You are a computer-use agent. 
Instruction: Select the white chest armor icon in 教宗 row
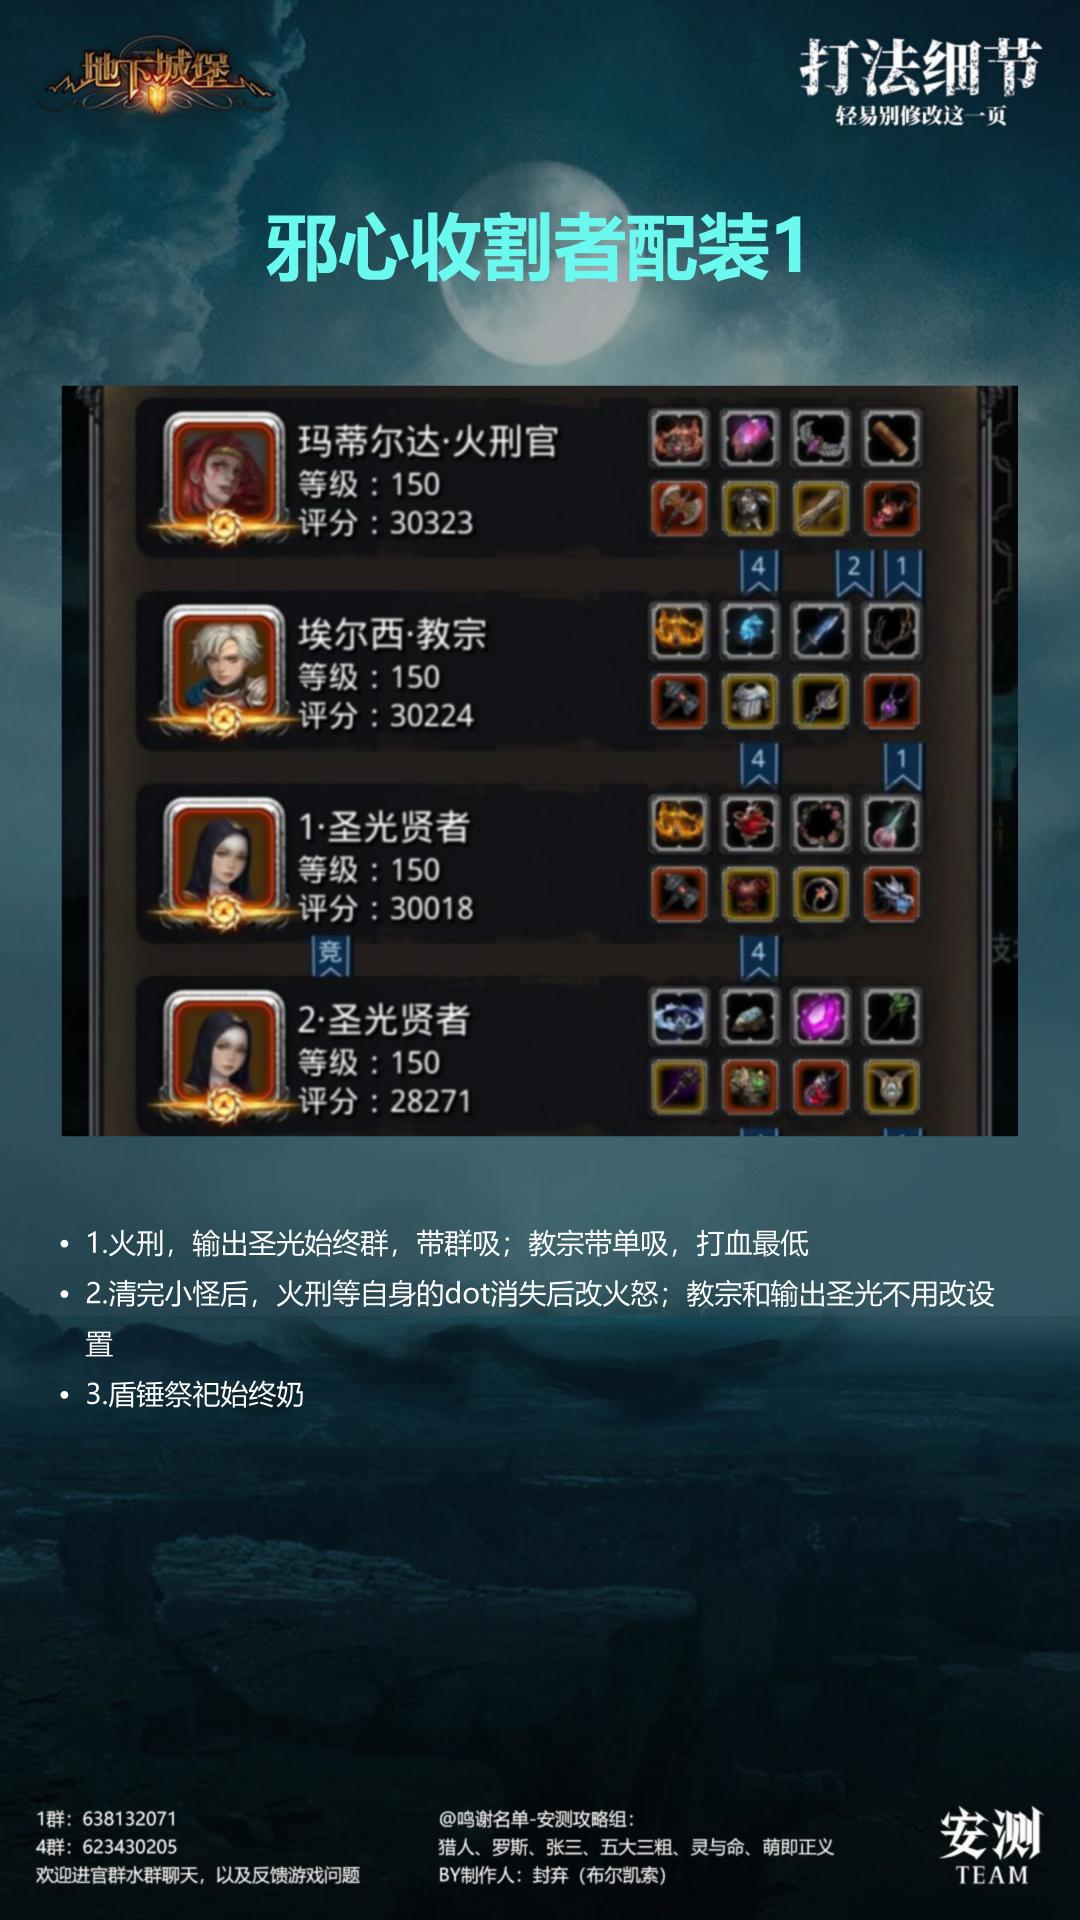pos(750,701)
